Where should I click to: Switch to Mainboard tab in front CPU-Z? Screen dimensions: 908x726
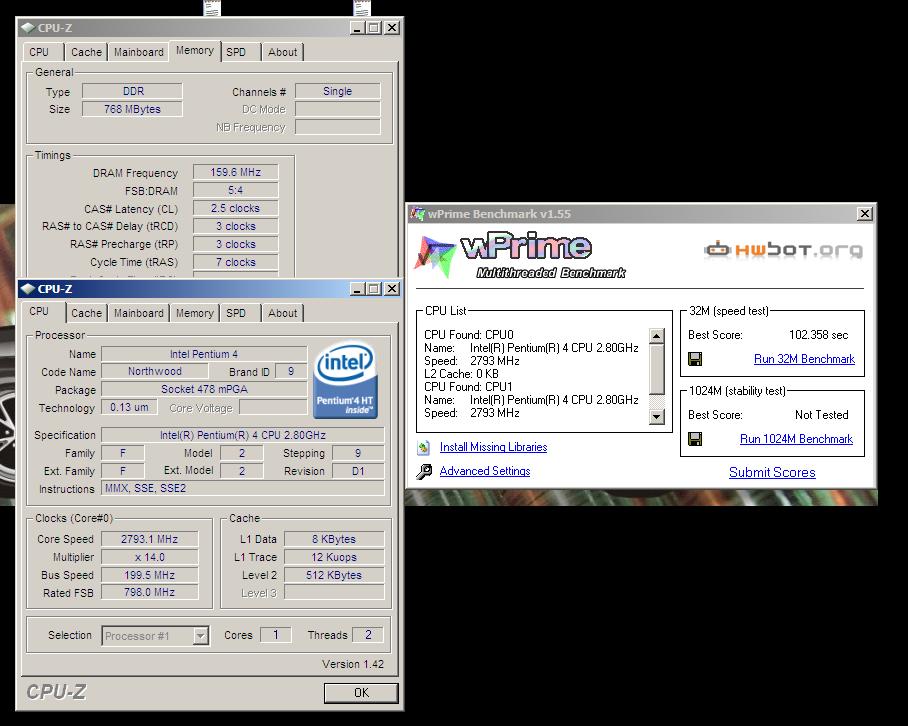point(138,313)
